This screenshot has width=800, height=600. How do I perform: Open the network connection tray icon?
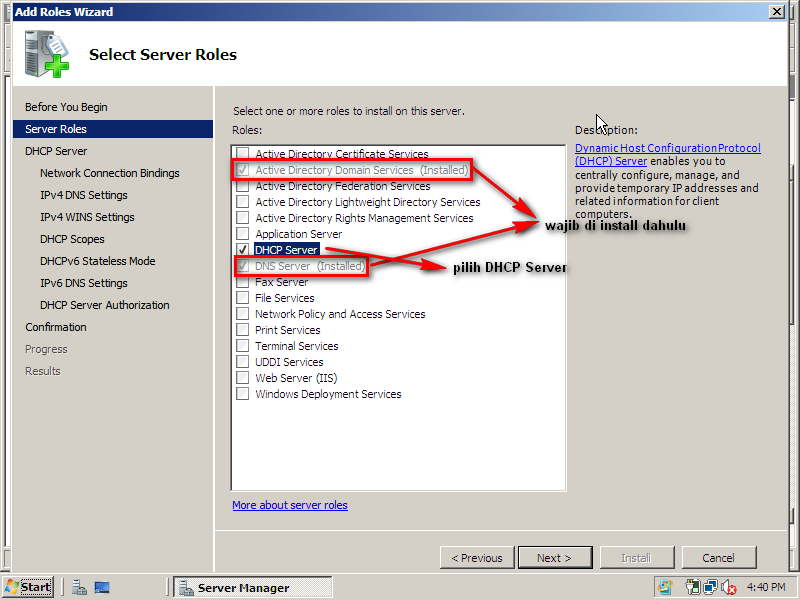coord(710,587)
